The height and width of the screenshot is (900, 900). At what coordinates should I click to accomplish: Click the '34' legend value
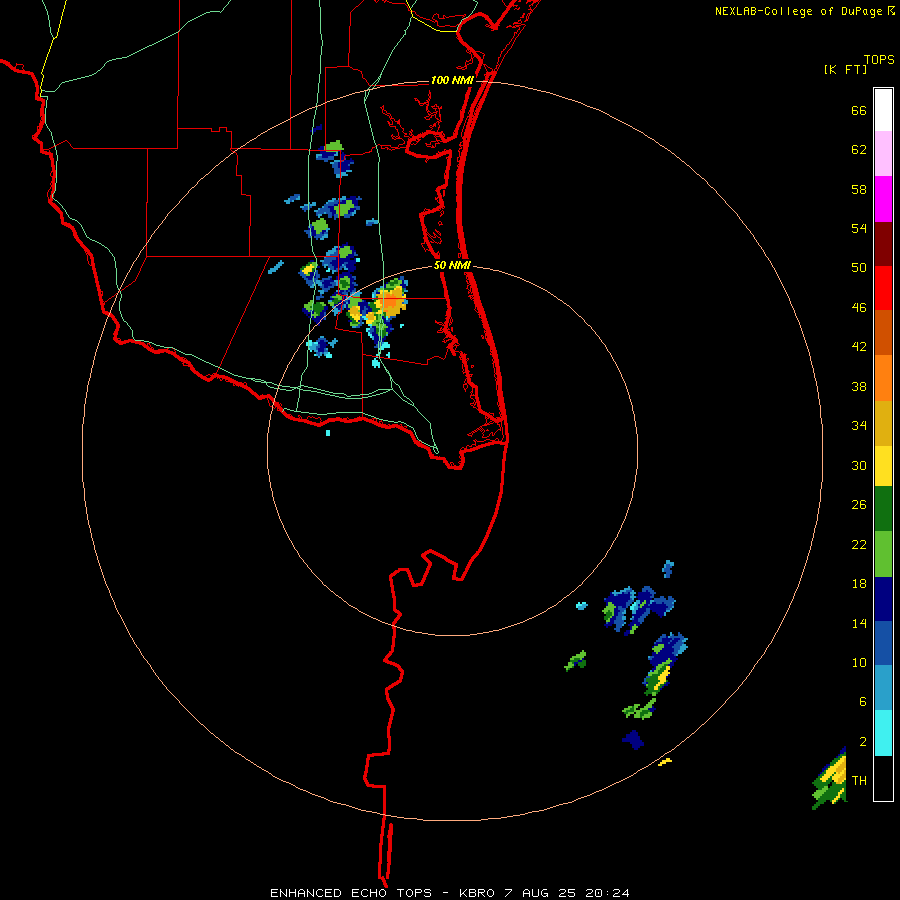tap(859, 426)
